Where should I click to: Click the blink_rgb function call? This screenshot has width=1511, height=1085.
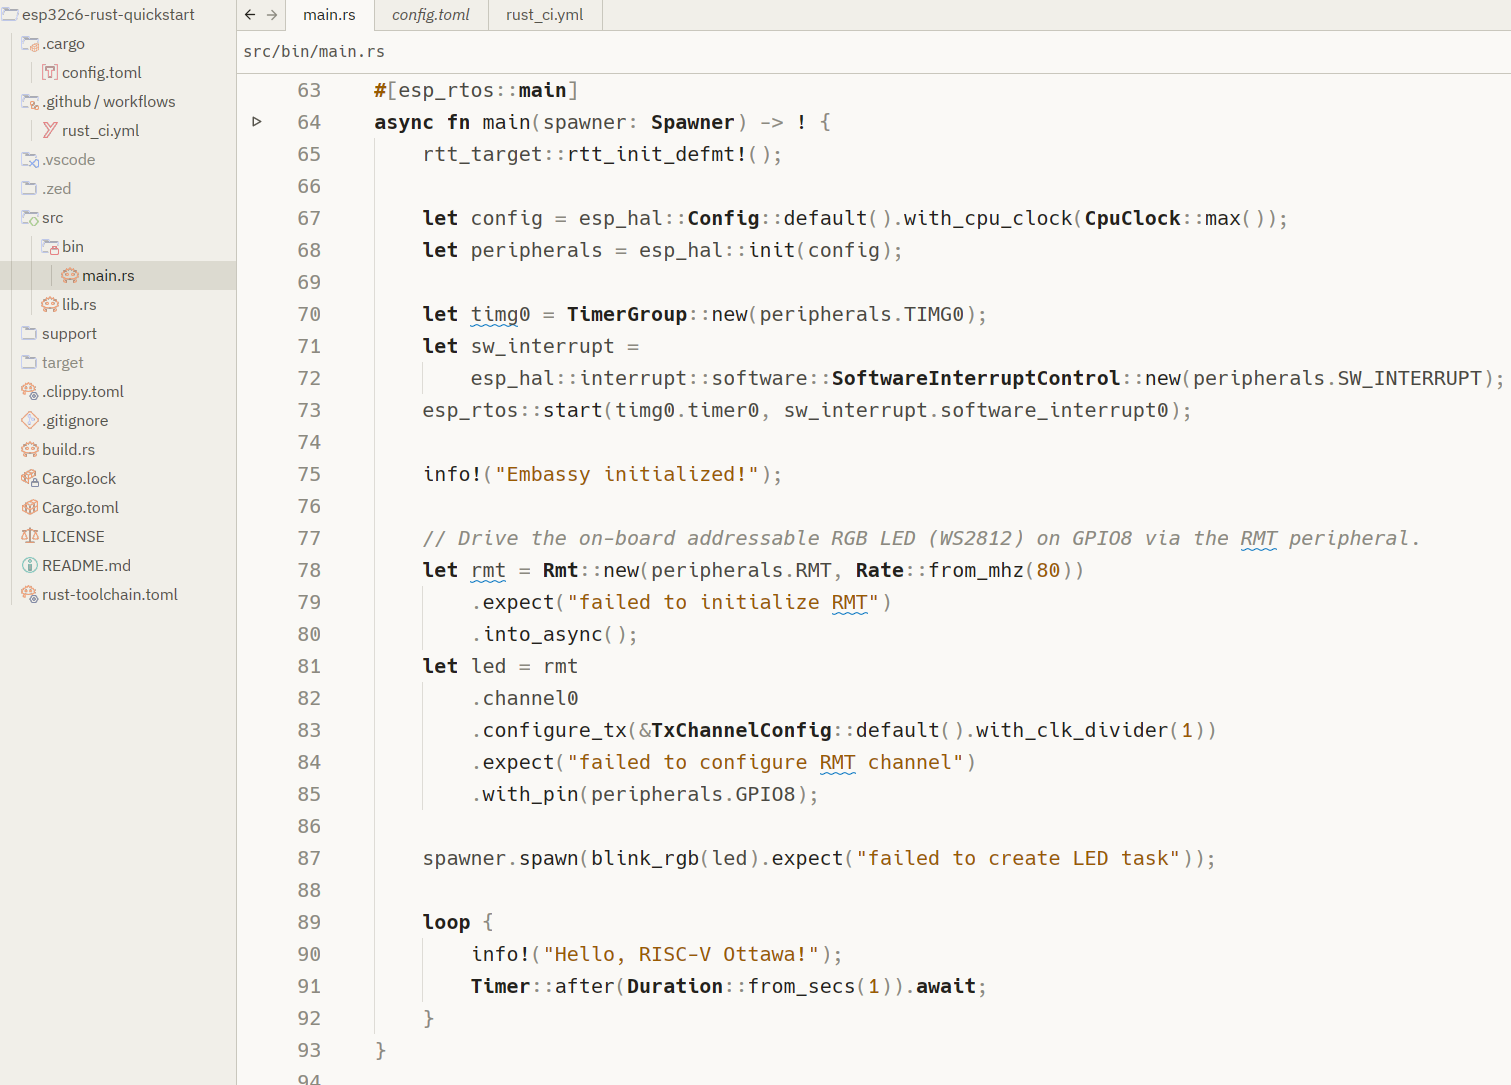(645, 858)
